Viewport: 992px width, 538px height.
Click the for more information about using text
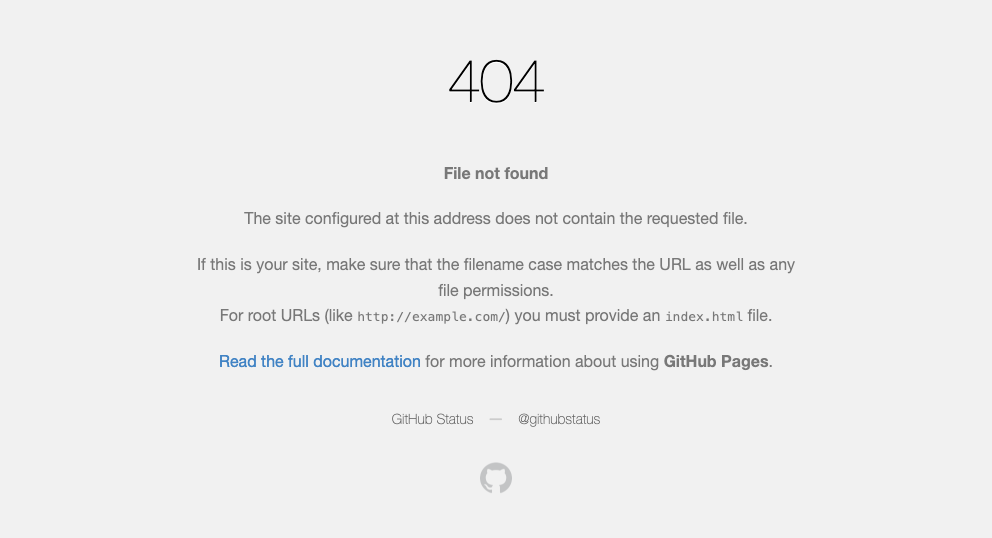[542, 361]
